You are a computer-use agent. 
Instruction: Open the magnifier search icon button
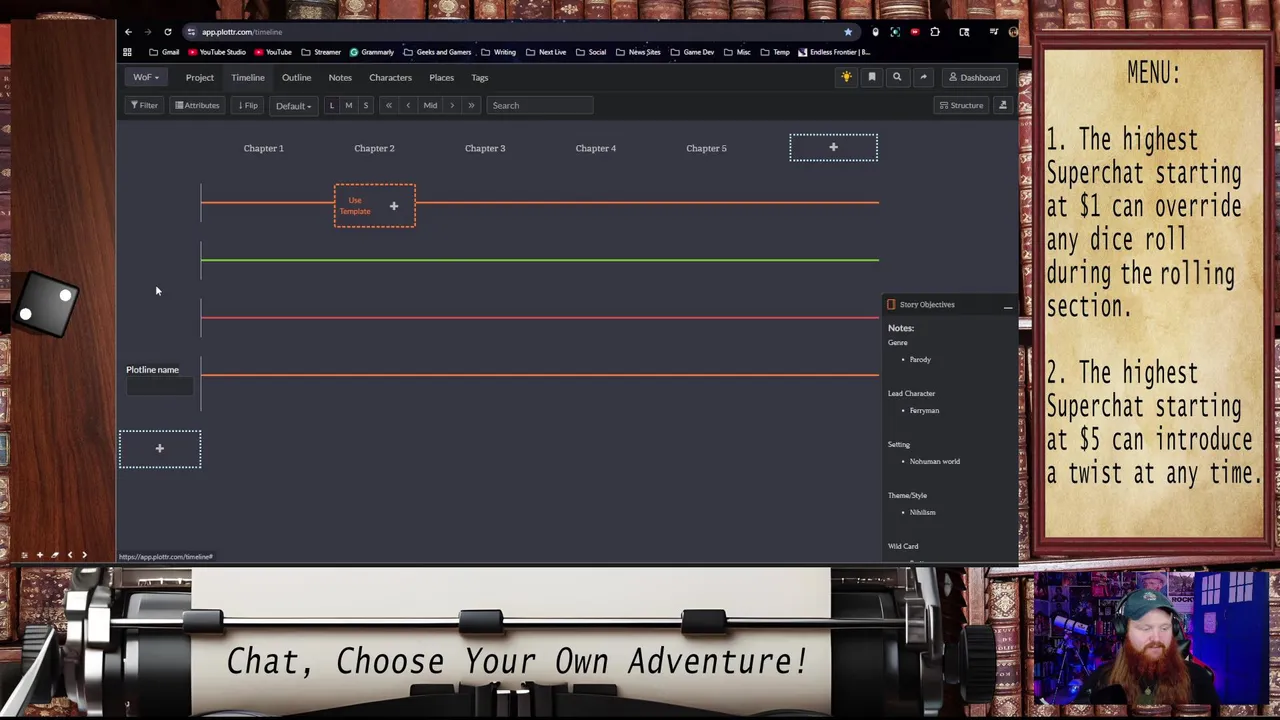tap(897, 77)
